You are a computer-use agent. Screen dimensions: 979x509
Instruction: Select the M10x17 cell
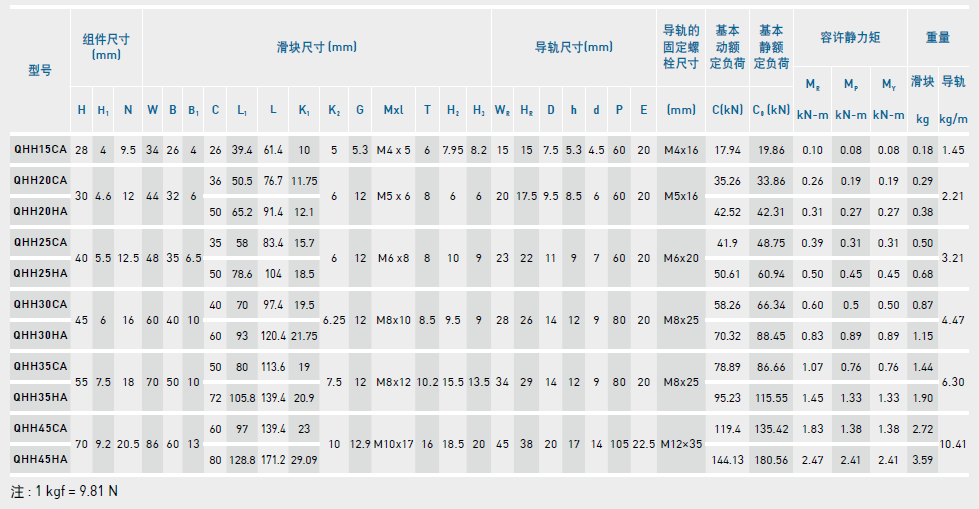393,443
